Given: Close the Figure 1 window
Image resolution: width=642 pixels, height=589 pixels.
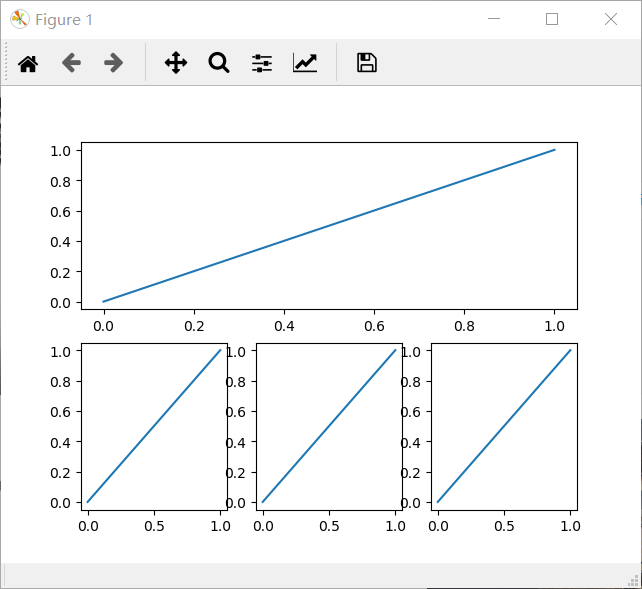Looking at the screenshot, I should 611,19.
